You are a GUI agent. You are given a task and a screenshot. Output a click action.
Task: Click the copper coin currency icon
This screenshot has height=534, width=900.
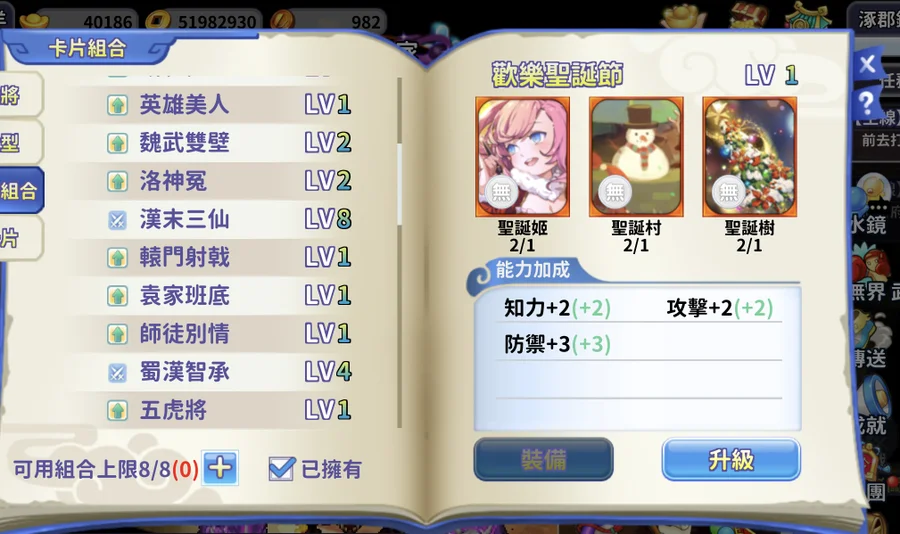coord(158,21)
